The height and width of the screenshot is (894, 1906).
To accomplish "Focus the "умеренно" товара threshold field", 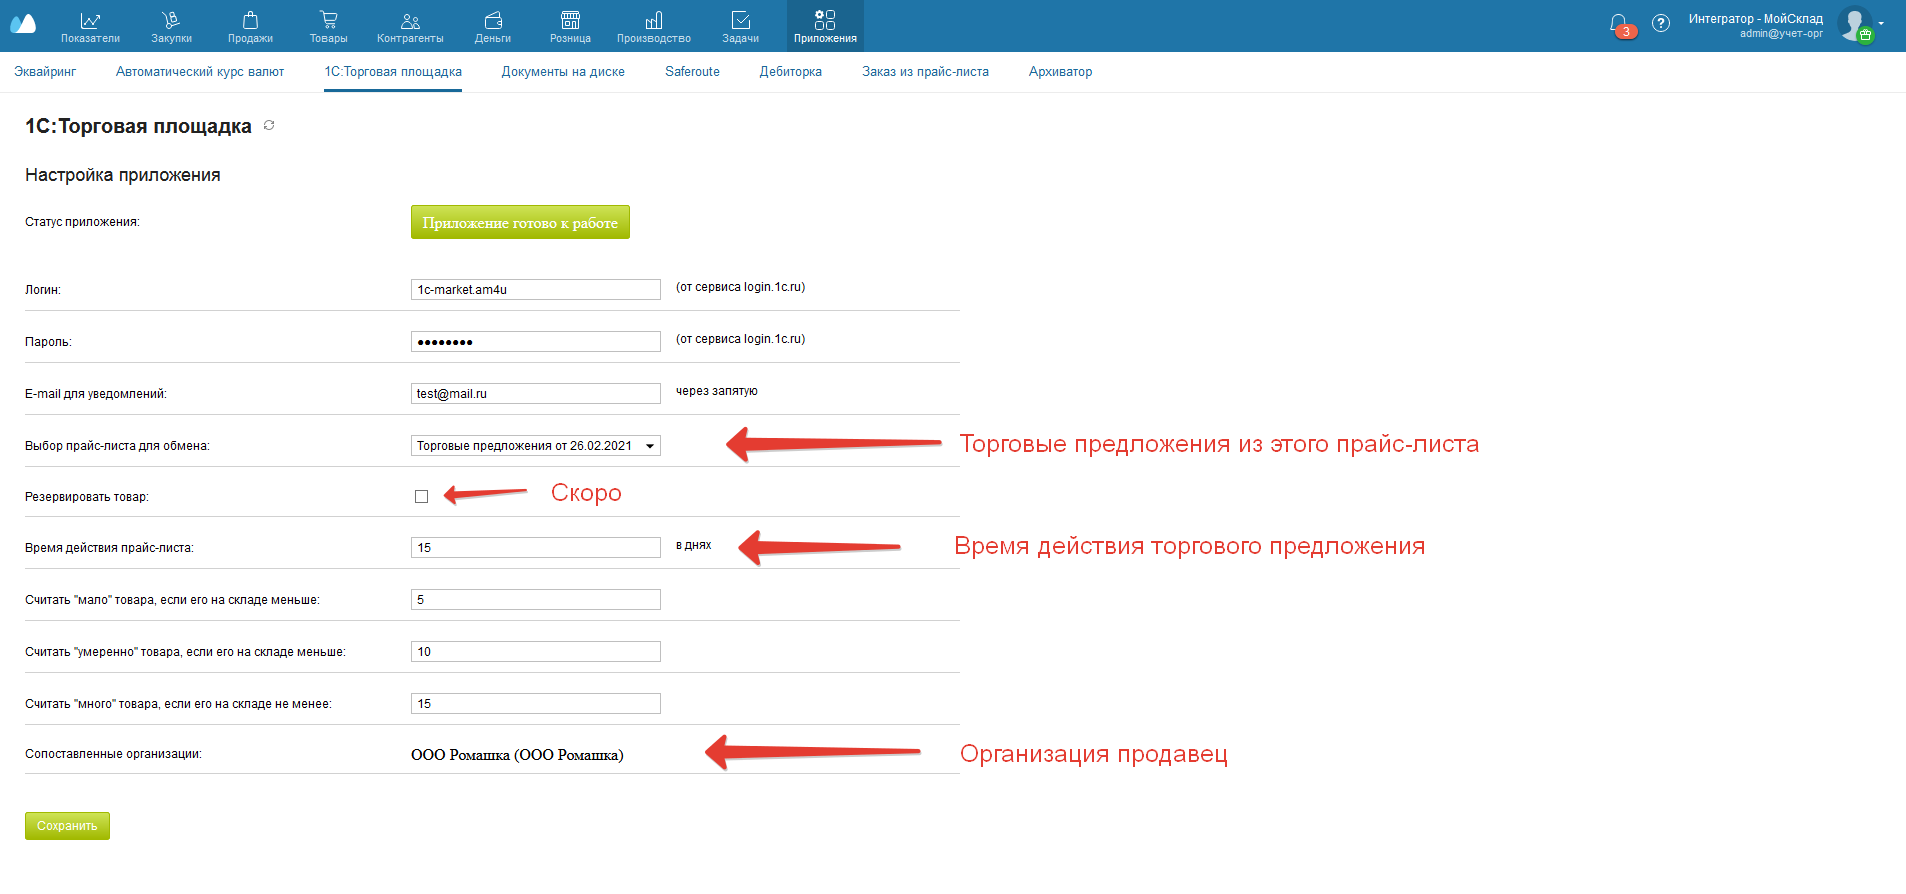I will (536, 652).
